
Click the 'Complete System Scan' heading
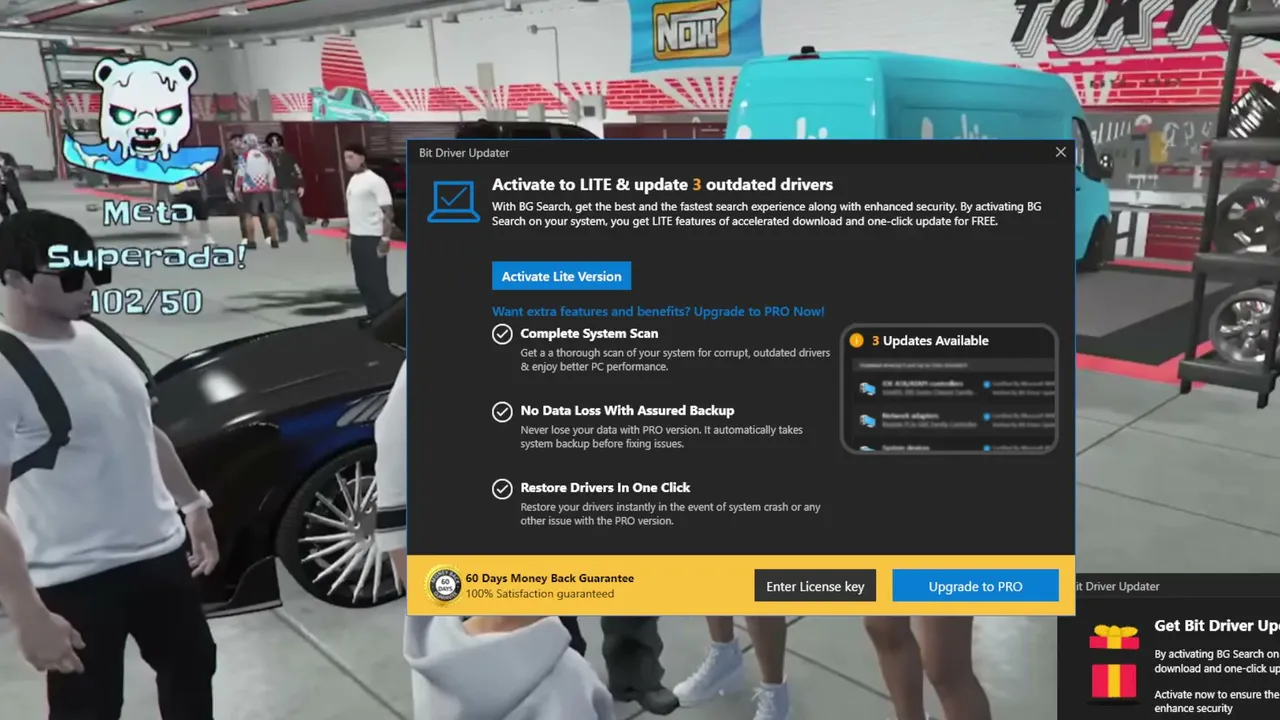(589, 333)
